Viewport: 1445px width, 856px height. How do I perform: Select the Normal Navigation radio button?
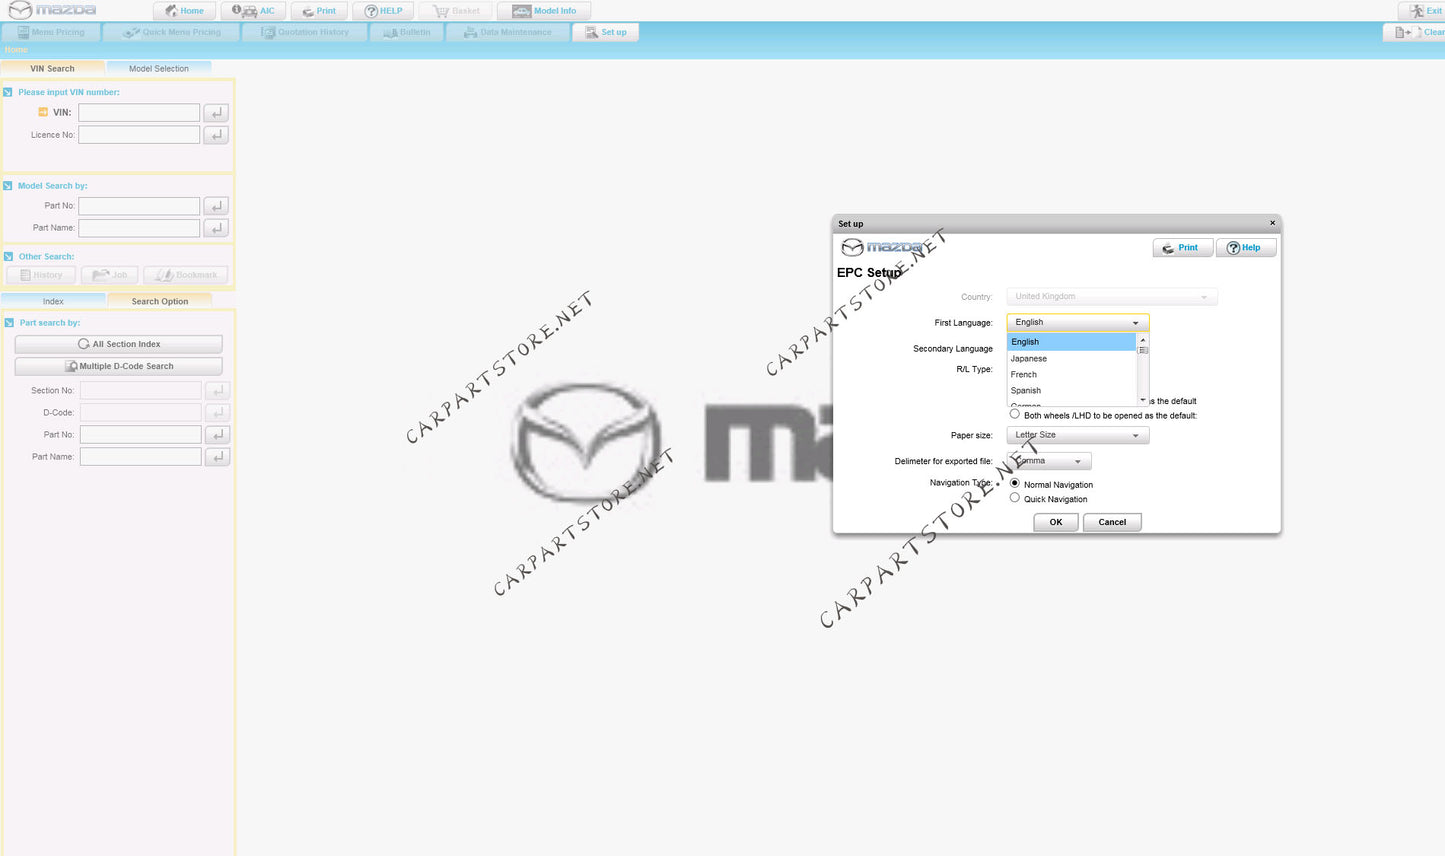tap(1015, 484)
